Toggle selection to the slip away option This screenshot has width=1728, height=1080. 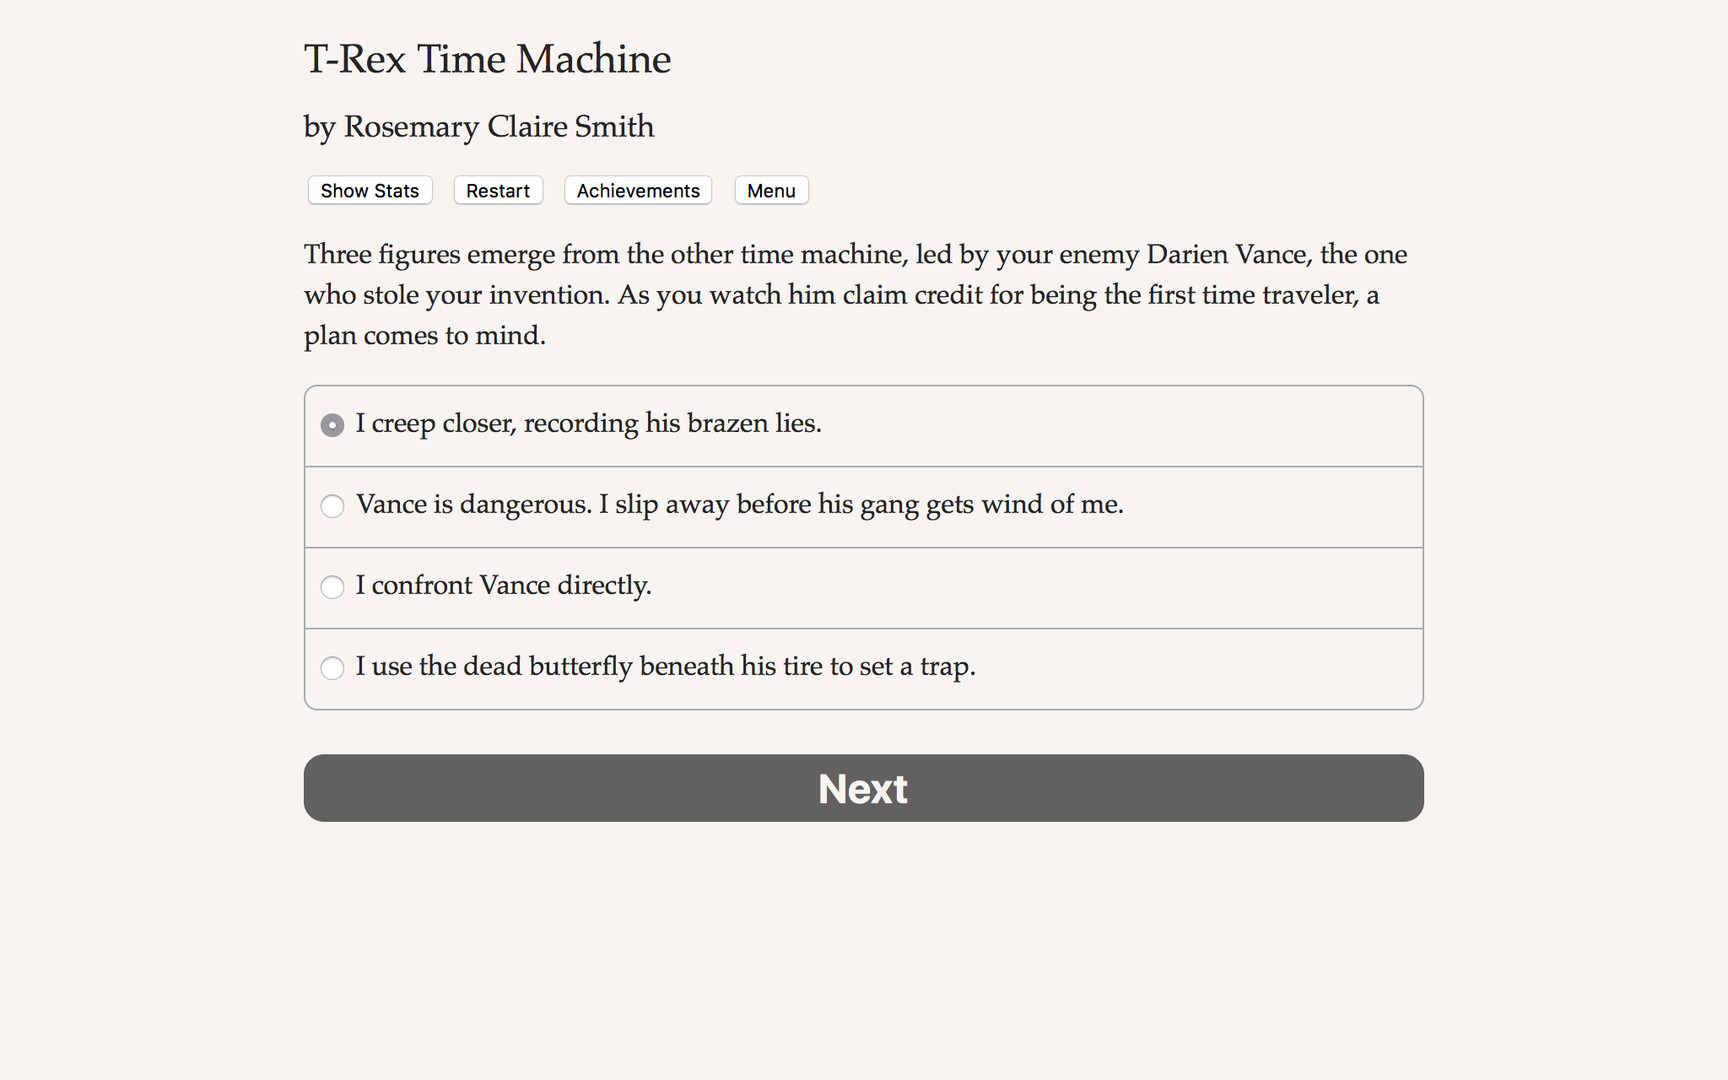332,506
